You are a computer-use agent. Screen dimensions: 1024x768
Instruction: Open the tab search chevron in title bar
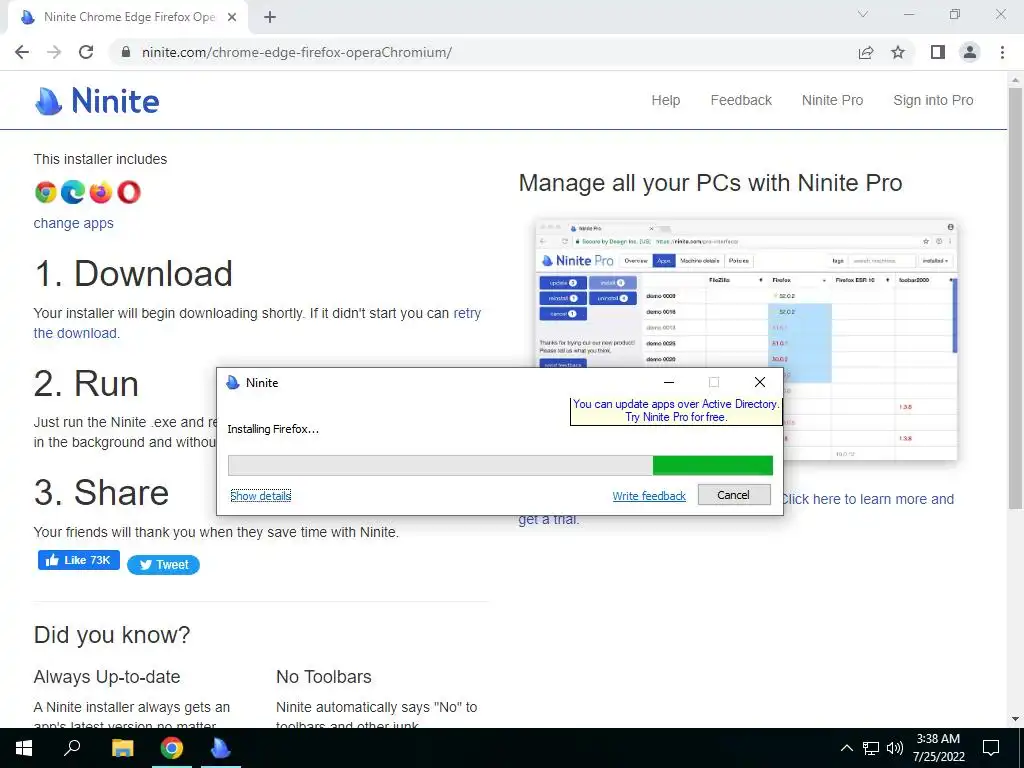(x=863, y=14)
